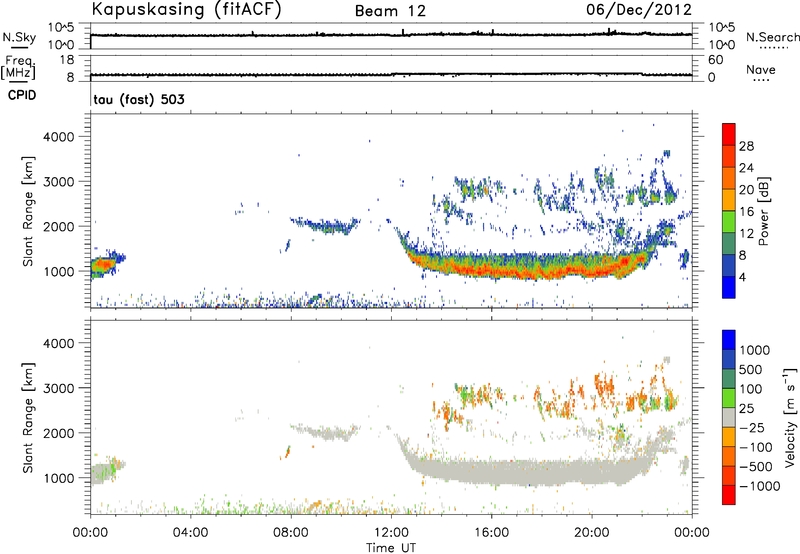Click the -500 label on Velocity color bar
Viewport: 800px width, 554px height.
(x=756, y=467)
